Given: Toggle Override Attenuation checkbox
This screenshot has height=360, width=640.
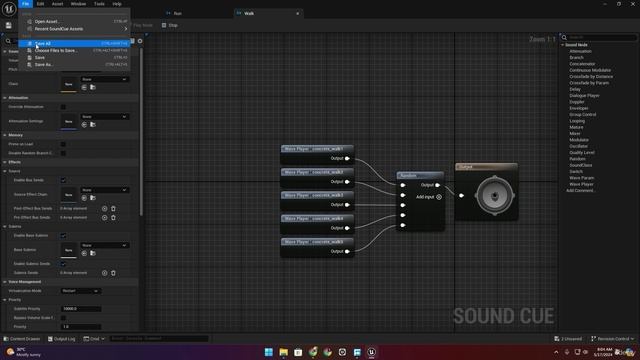Looking at the screenshot, I should (x=63, y=107).
